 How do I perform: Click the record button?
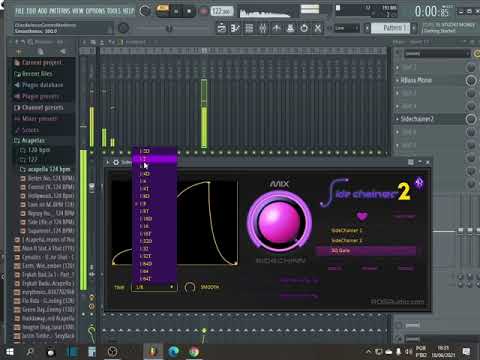pos(204,12)
